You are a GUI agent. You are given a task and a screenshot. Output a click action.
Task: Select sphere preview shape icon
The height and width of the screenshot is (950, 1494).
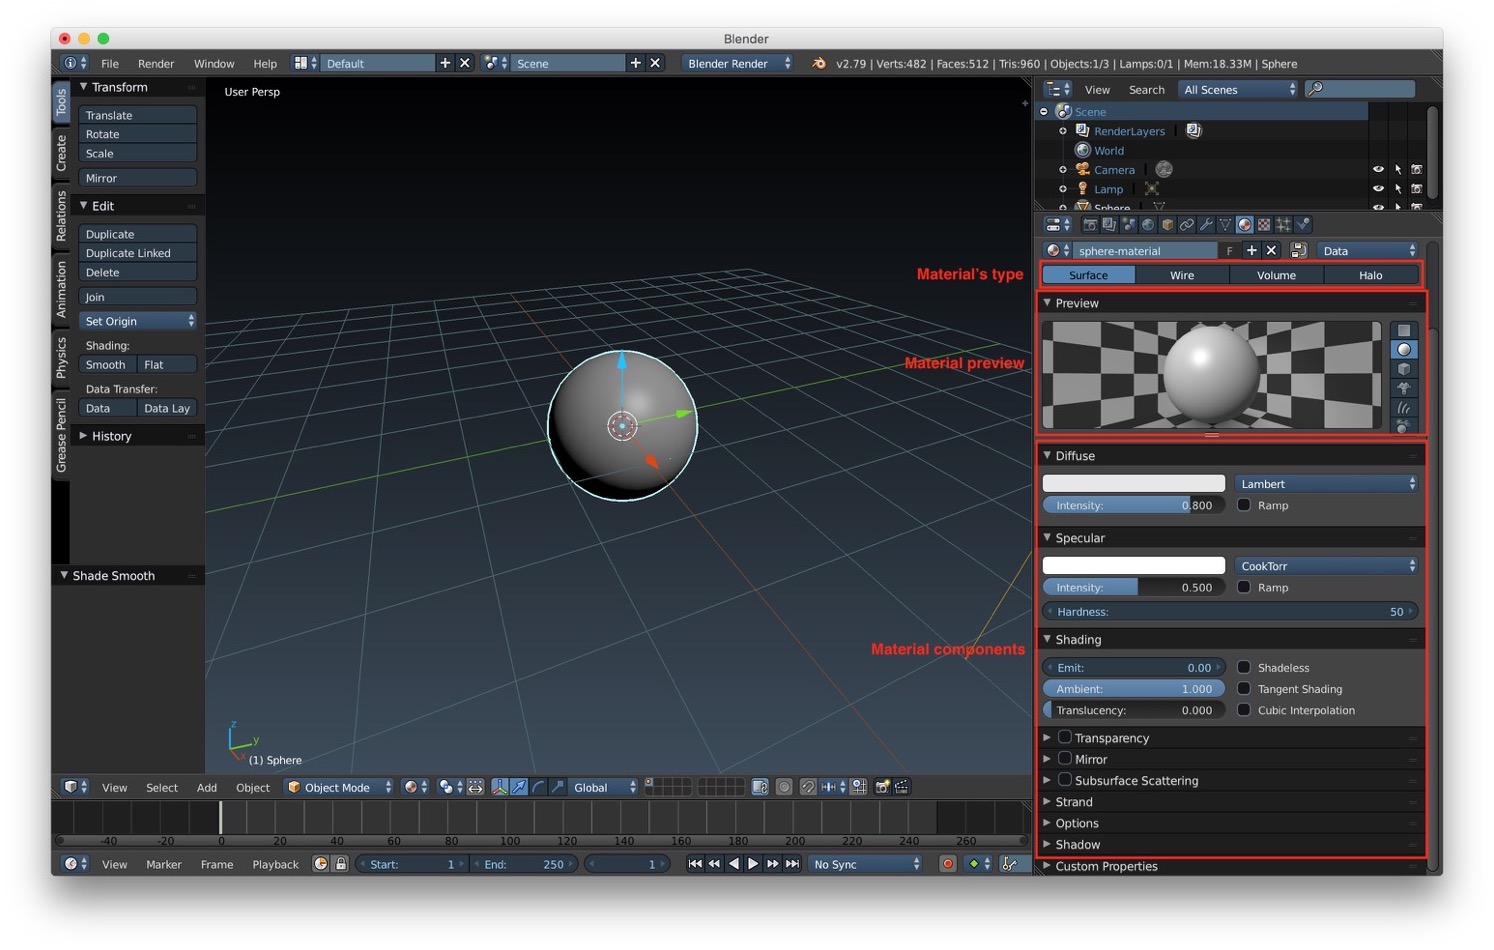[1404, 350]
